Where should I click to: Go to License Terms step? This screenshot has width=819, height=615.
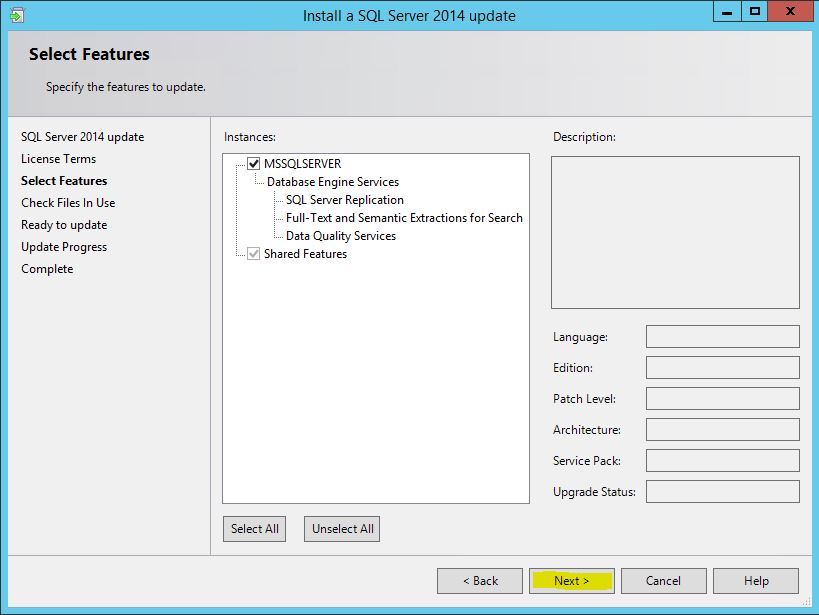[x=58, y=159]
